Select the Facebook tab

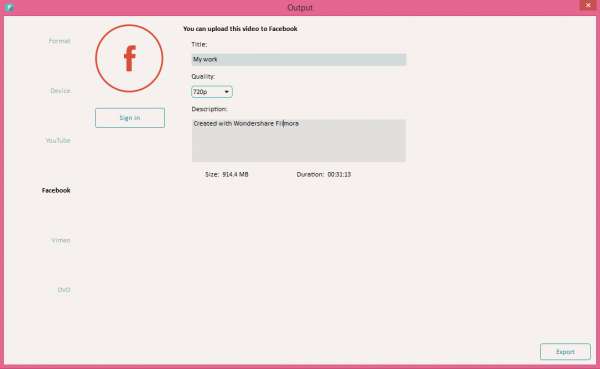56,190
